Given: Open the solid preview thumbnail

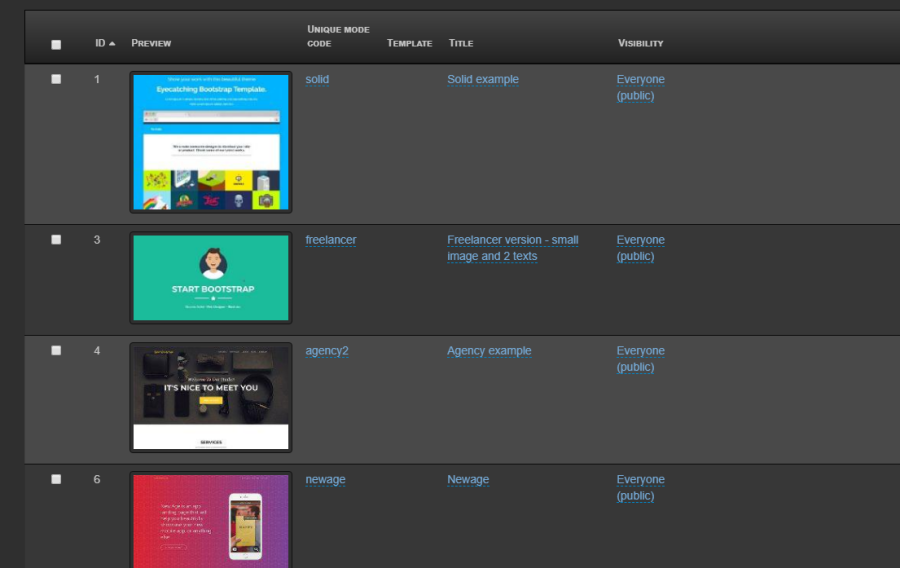Looking at the screenshot, I should click(x=211, y=142).
